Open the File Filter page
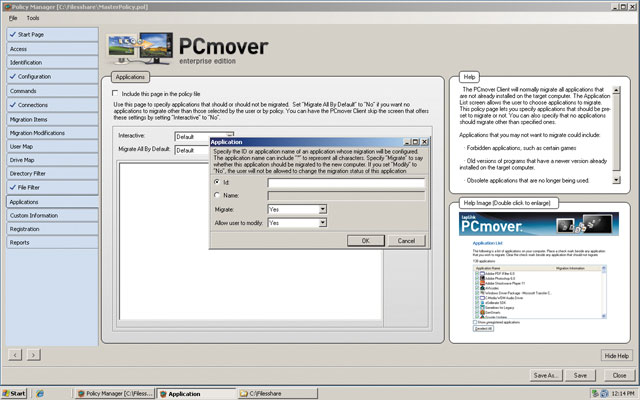 52,188
